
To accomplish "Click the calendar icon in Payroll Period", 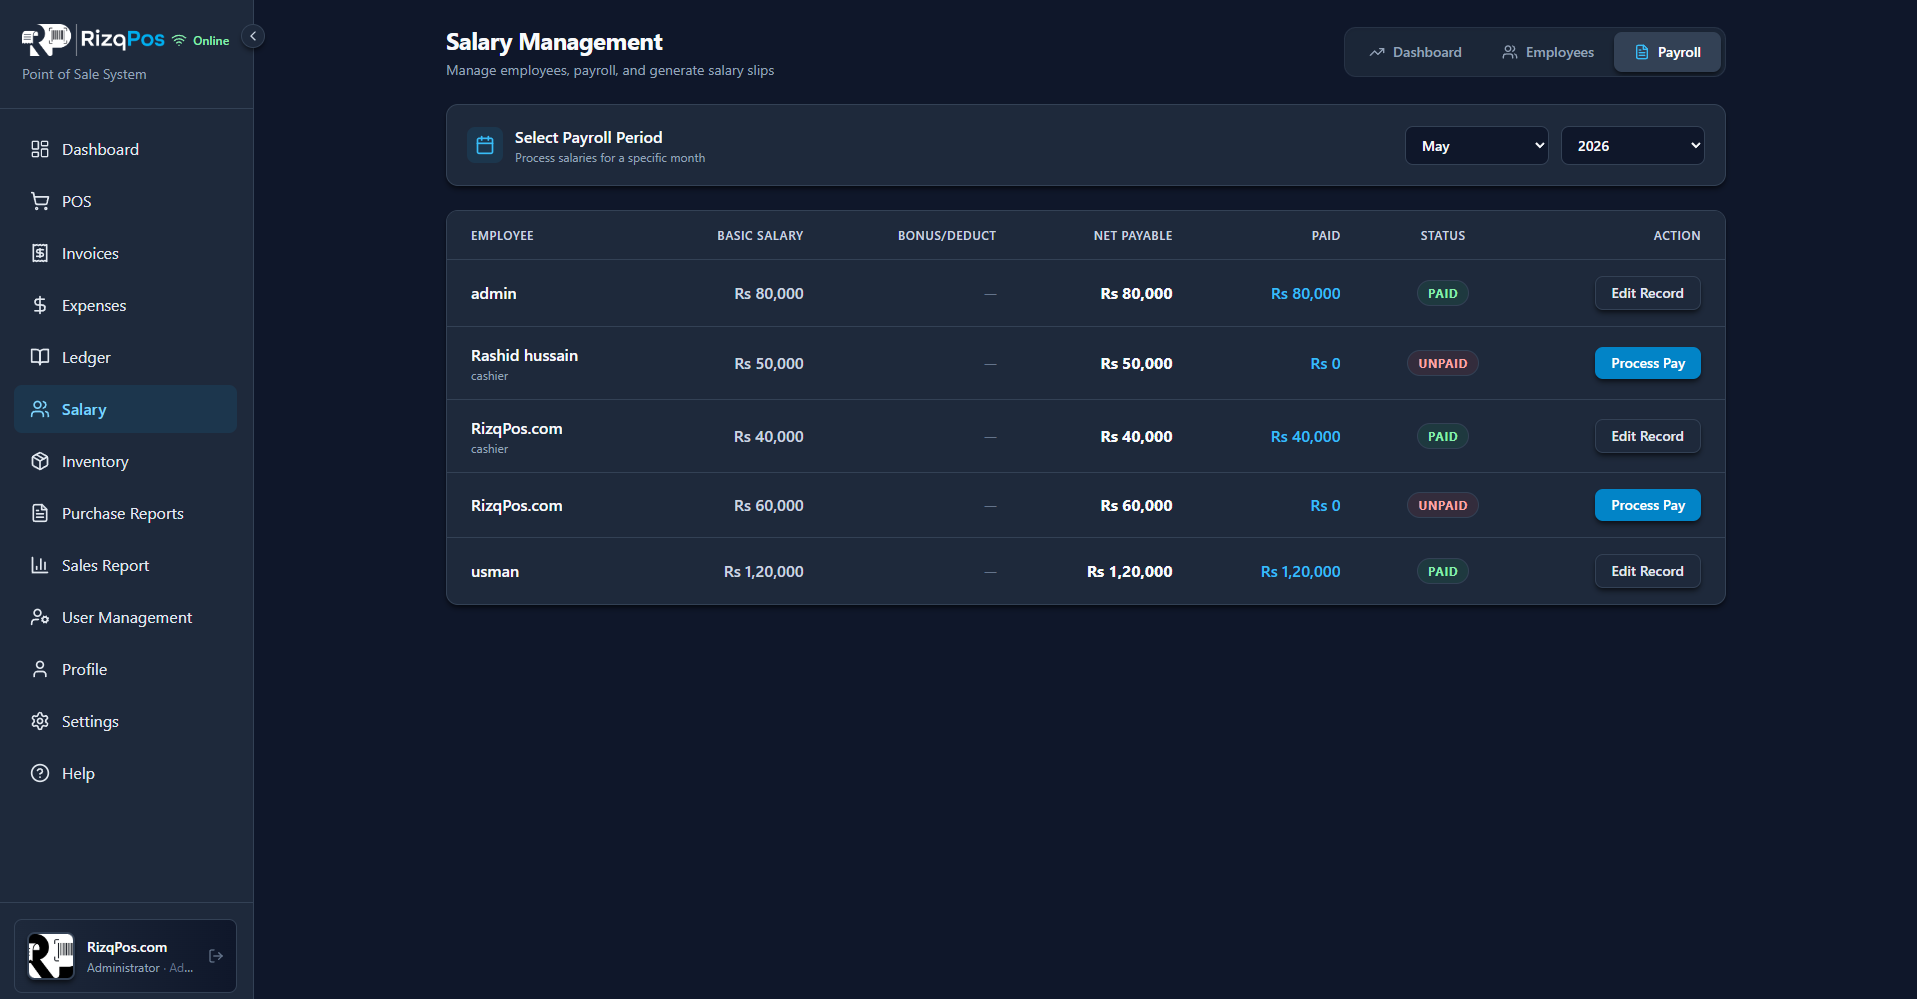I will click(485, 145).
